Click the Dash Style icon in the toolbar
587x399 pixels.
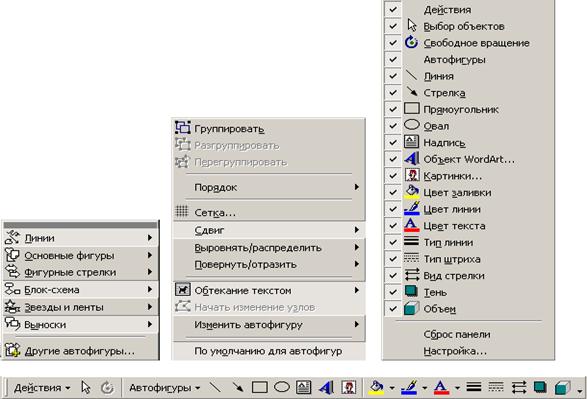pos(496,387)
